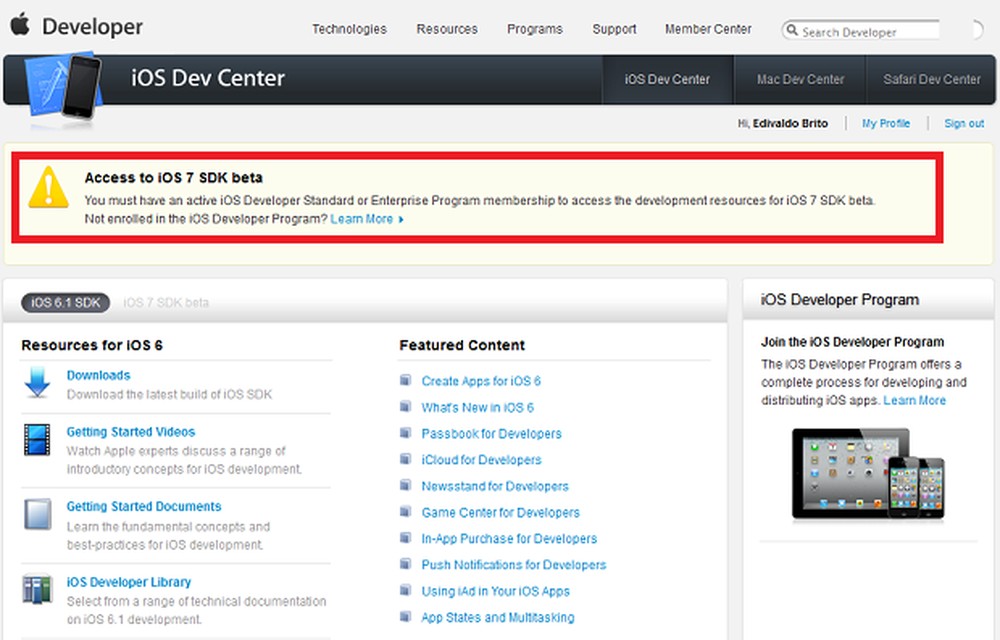
Task: Click Learn More in the SDK beta alert
Action: (360, 219)
